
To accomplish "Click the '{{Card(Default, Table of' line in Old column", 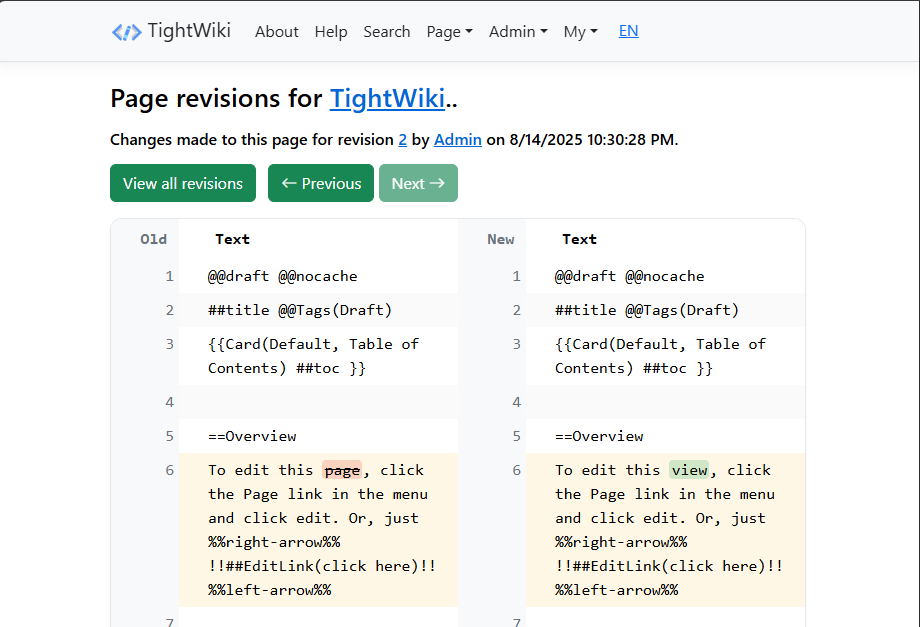I will tap(313, 344).
